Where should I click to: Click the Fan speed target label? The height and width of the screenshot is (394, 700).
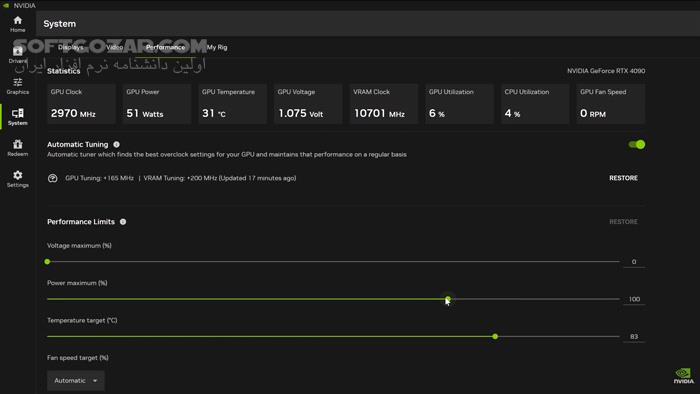point(78,358)
